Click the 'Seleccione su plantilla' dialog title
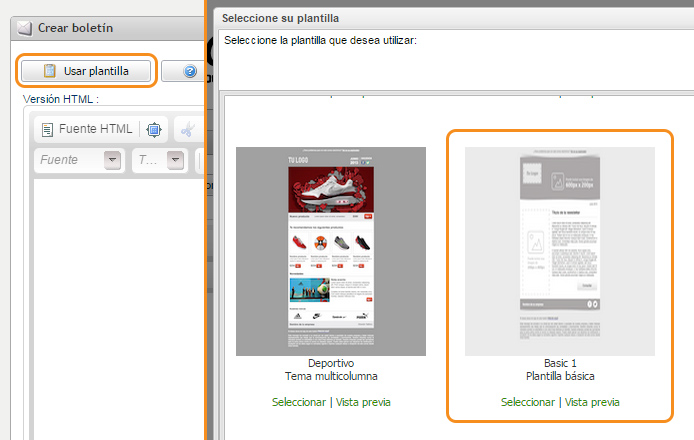Screen dimensions: 694x440 point(280,18)
